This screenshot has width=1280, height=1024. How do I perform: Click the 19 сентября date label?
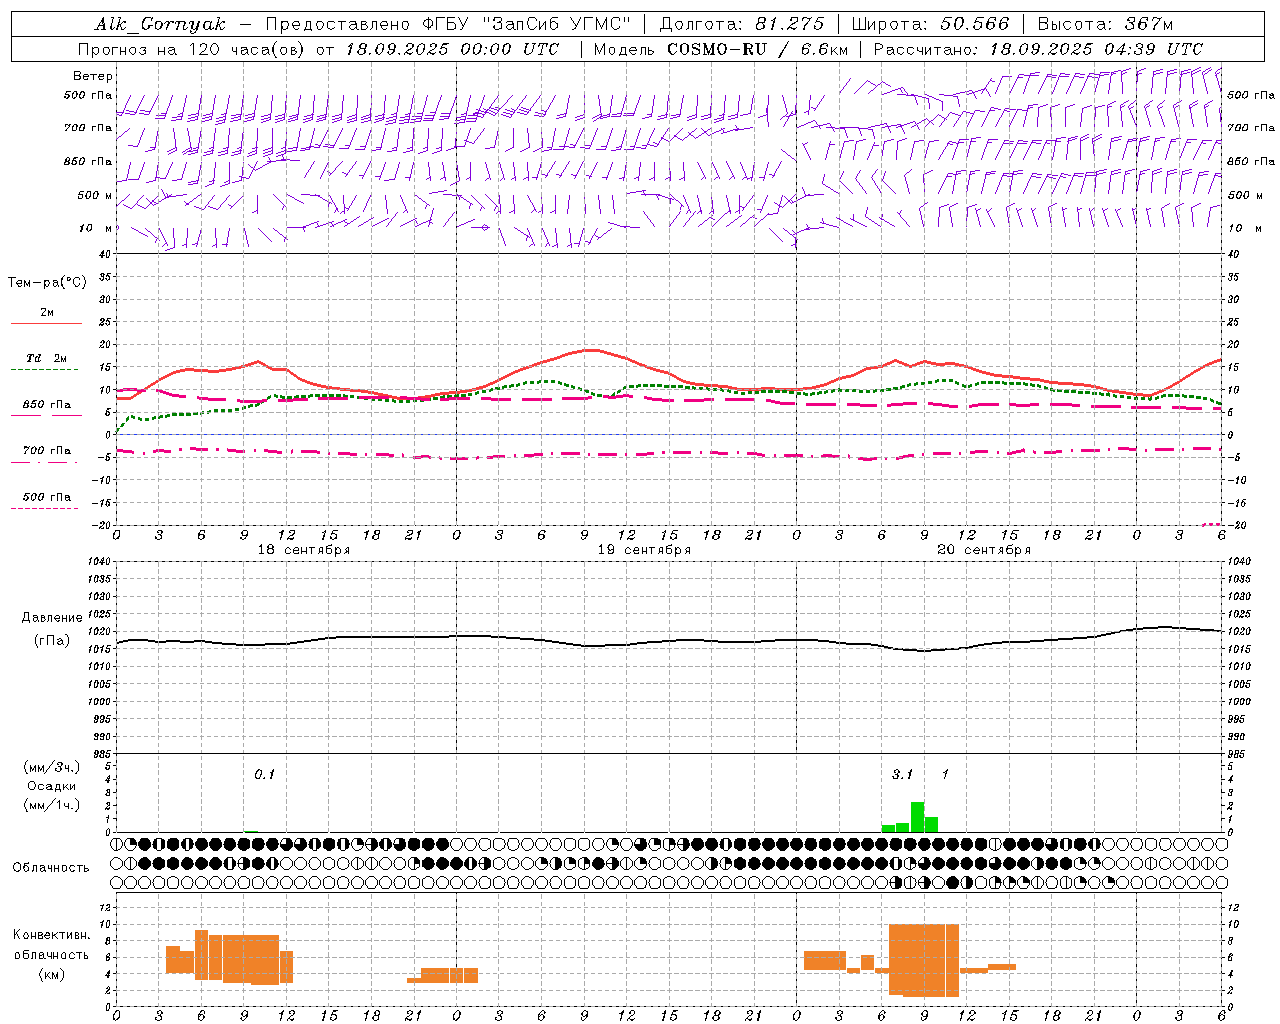click(x=644, y=550)
